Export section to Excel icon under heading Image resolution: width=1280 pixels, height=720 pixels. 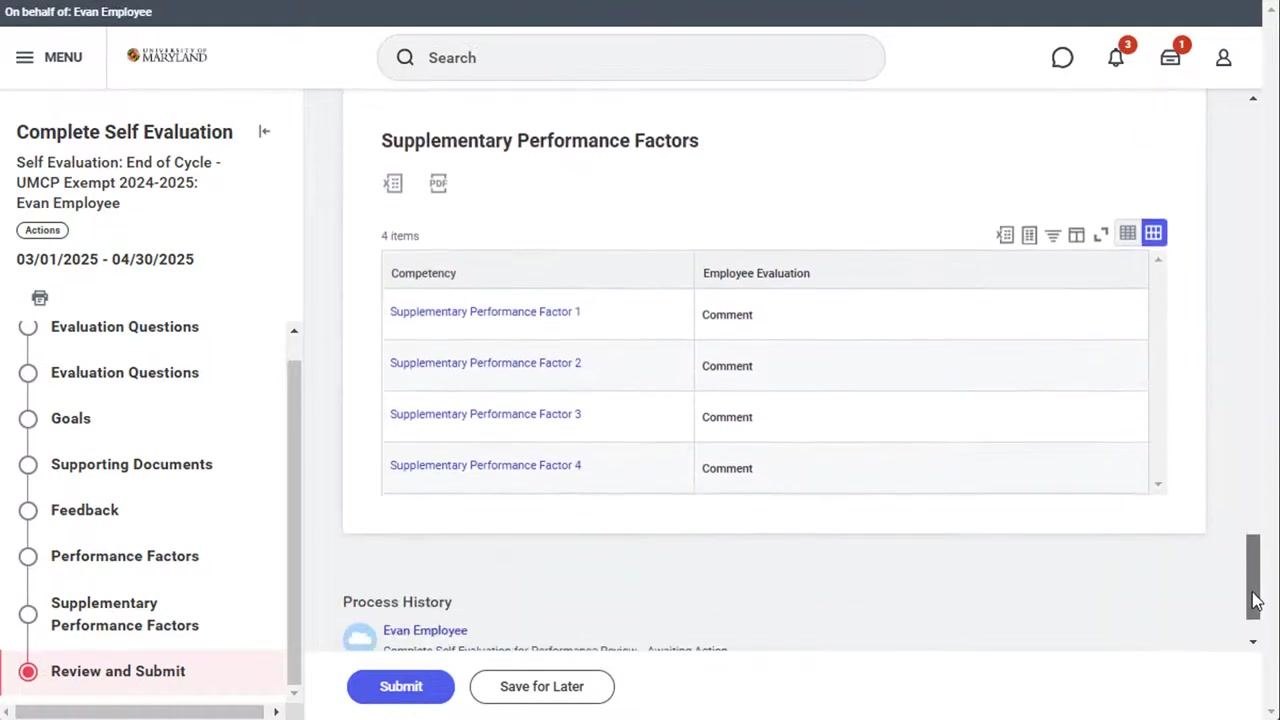coord(393,183)
